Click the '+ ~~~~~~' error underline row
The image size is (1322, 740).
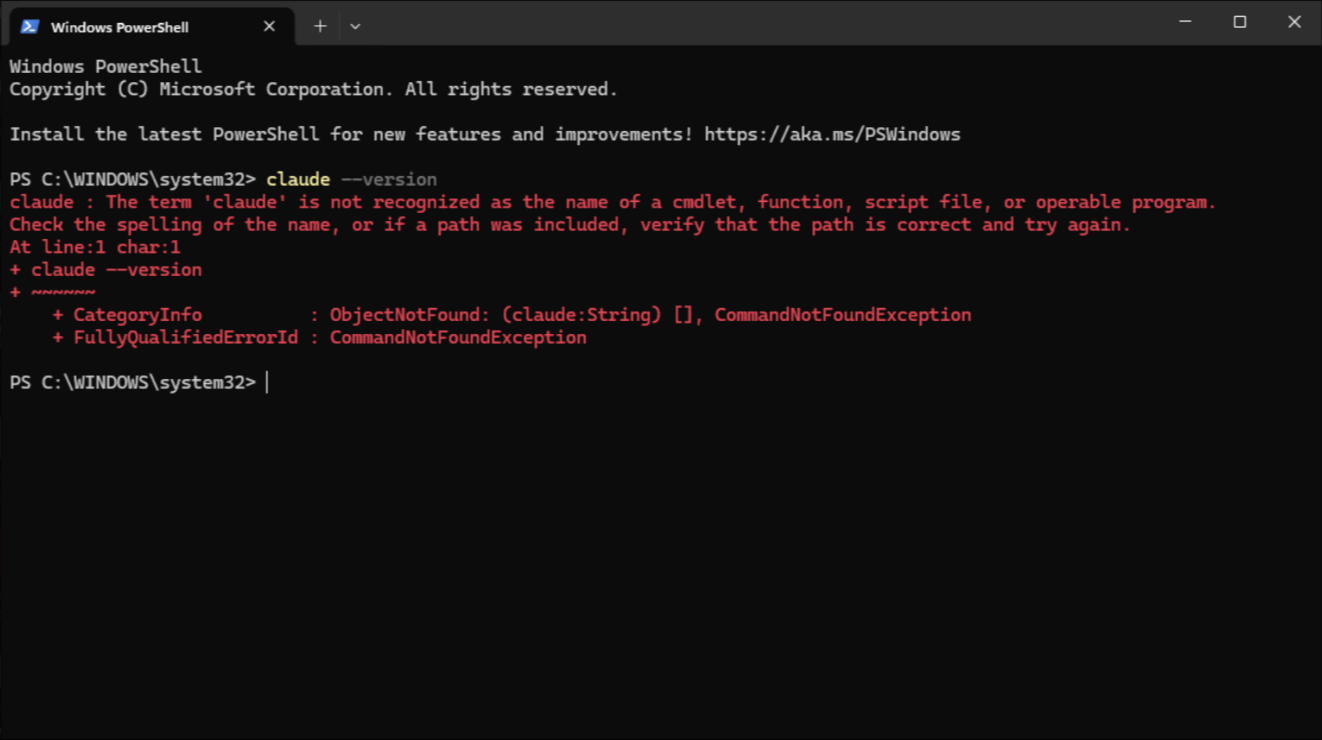(x=53, y=293)
